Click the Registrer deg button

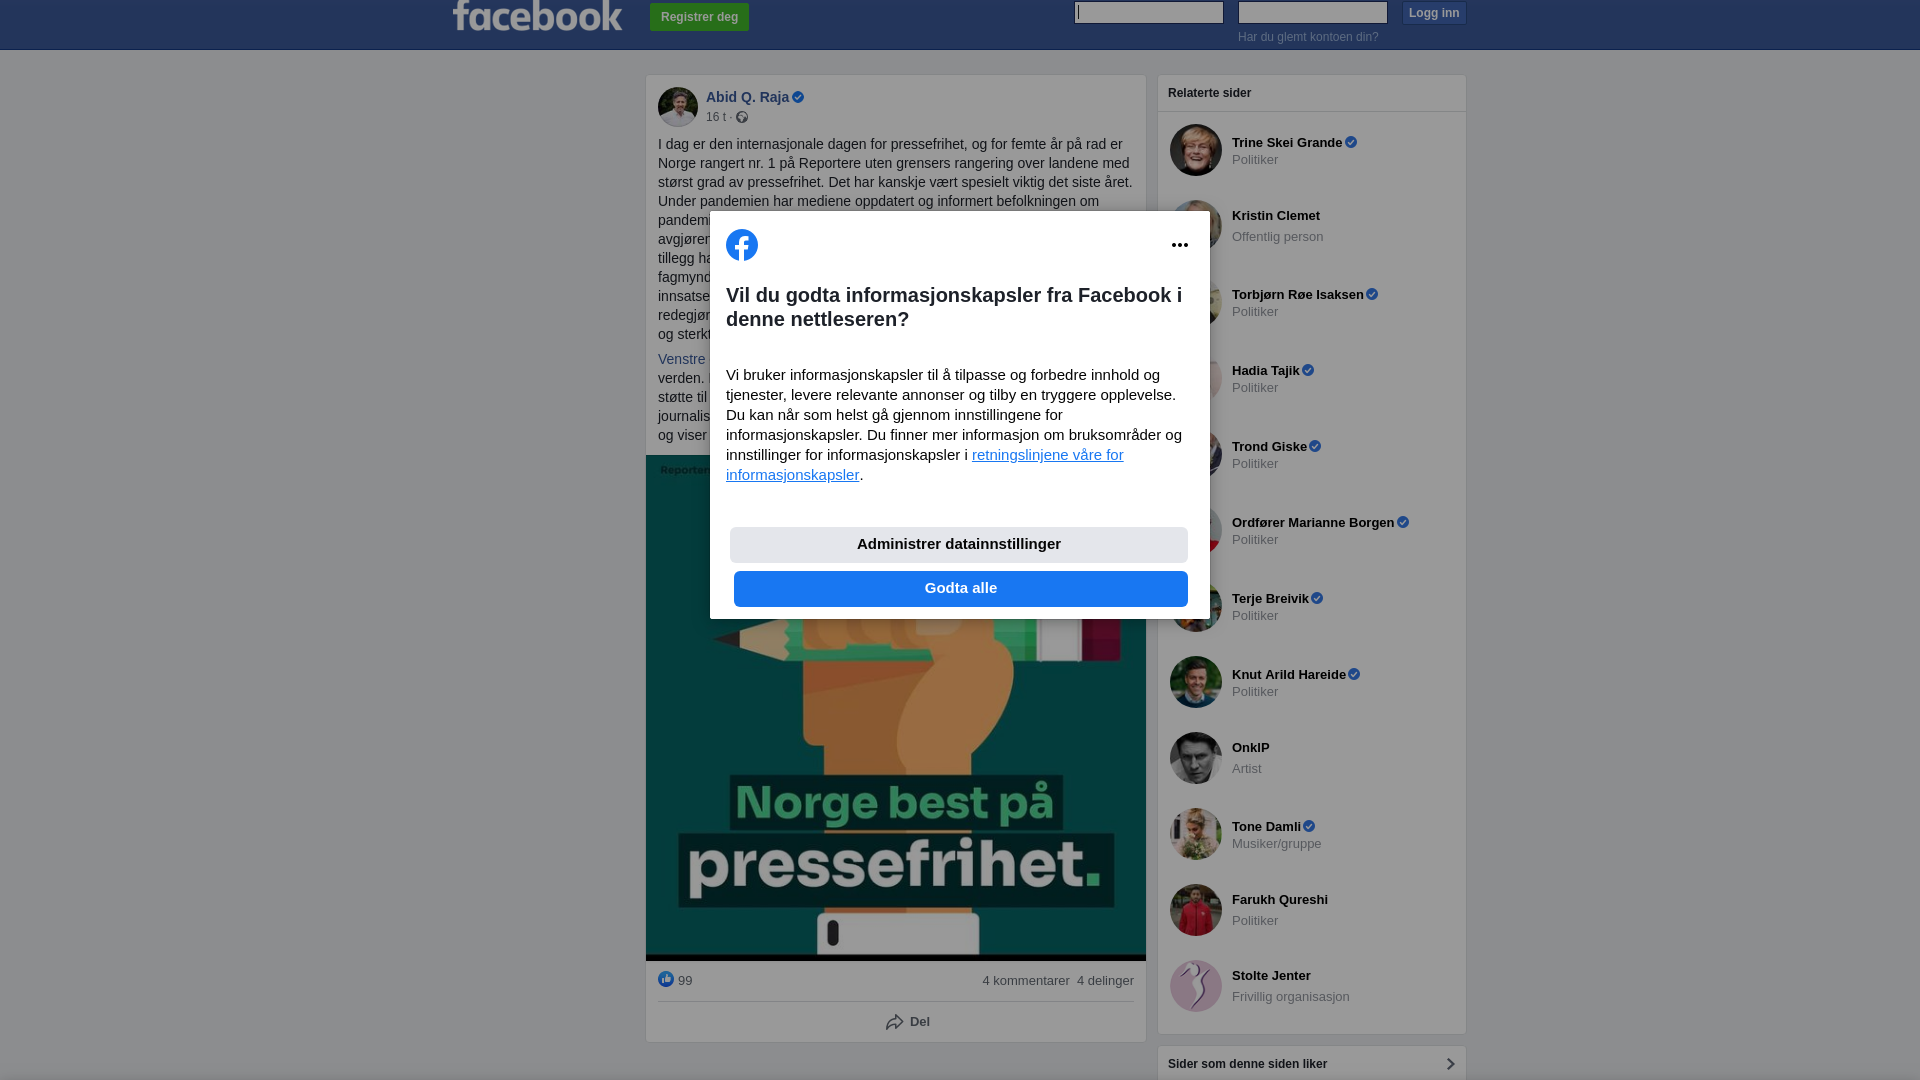click(x=699, y=17)
